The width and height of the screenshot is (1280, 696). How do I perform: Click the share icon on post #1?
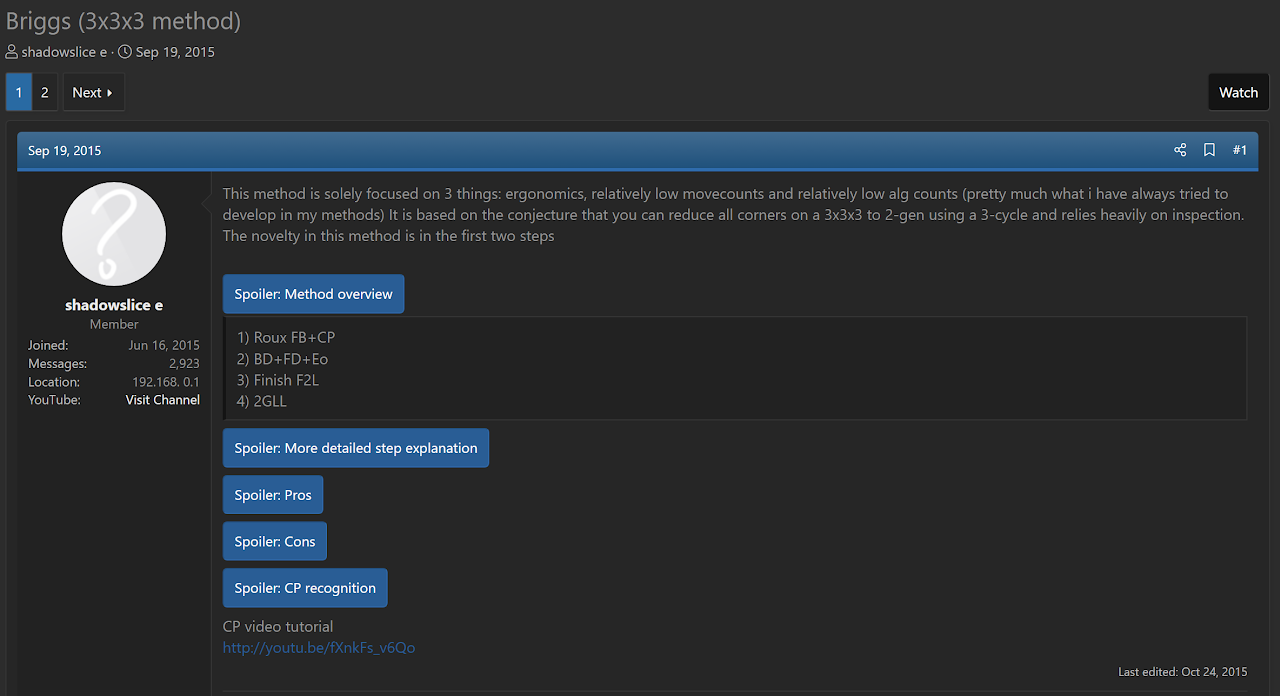(1180, 150)
